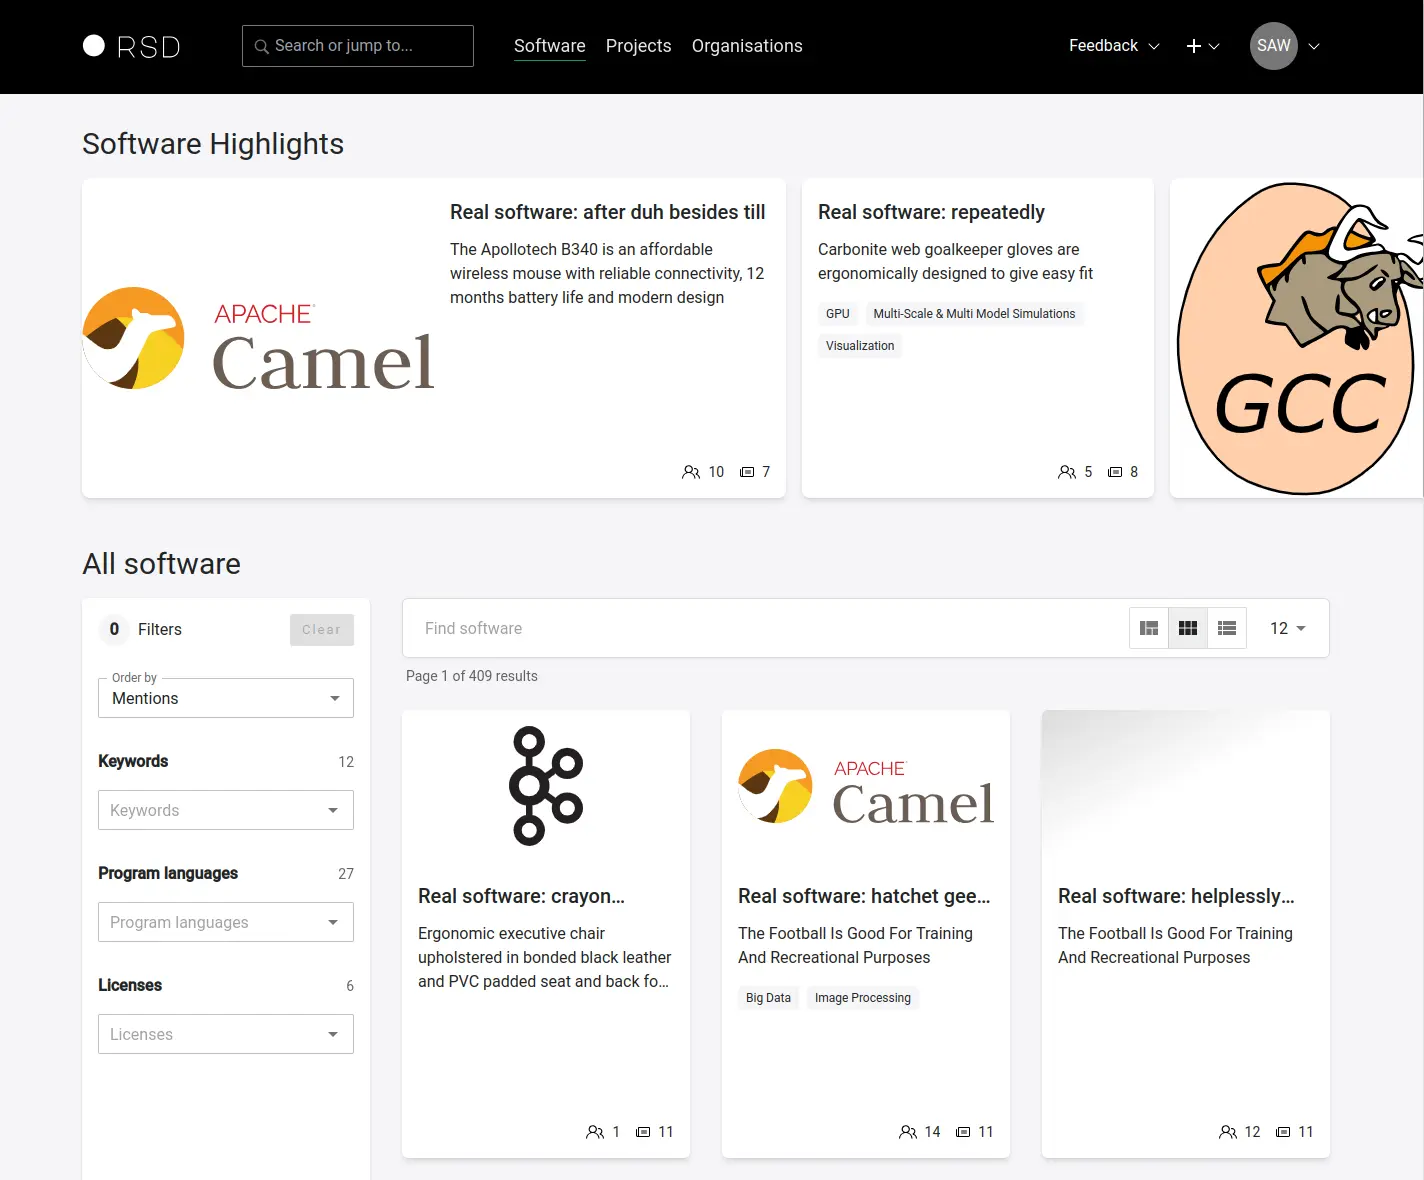Open the plus add-new menu
1424x1180 pixels.
tap(1202, 46)
